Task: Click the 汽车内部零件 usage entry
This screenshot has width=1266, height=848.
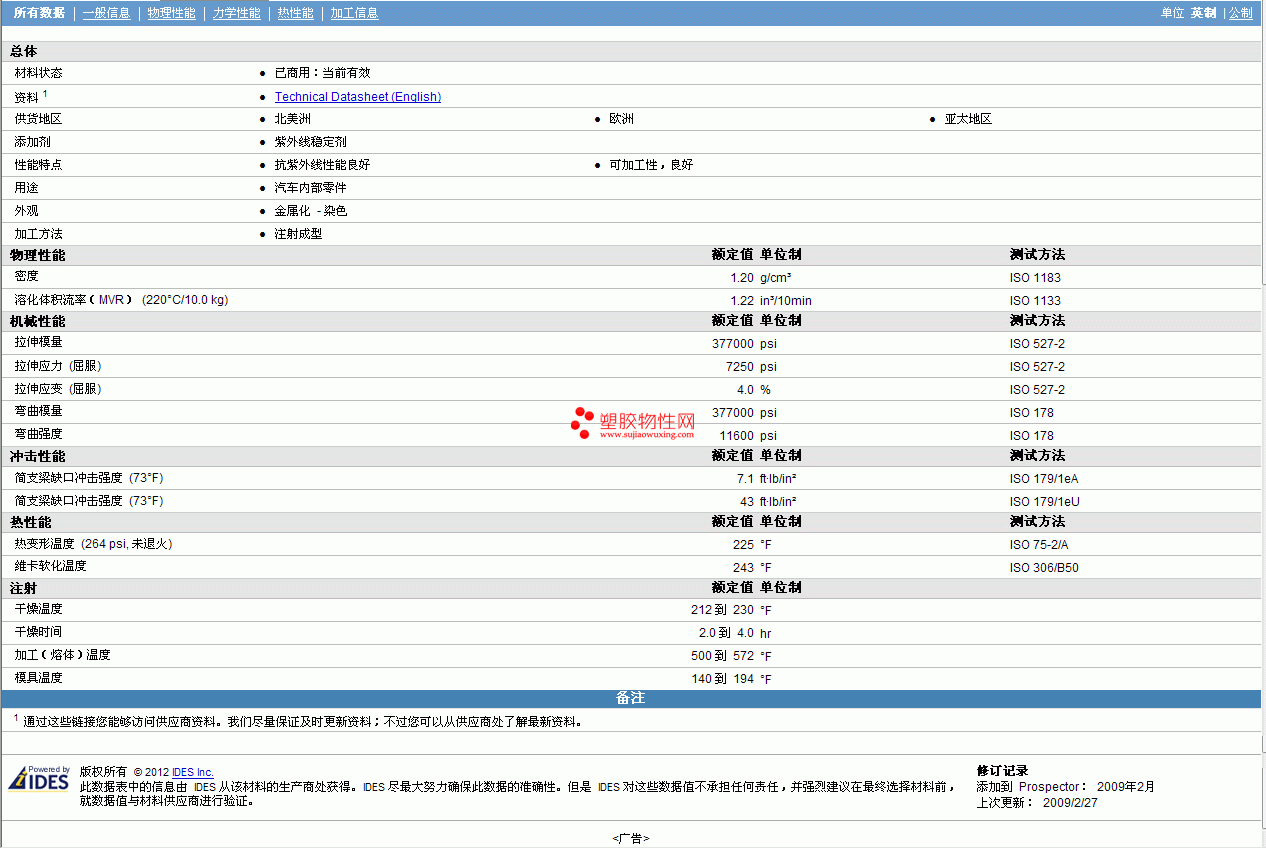Action: tap(310, 188)
